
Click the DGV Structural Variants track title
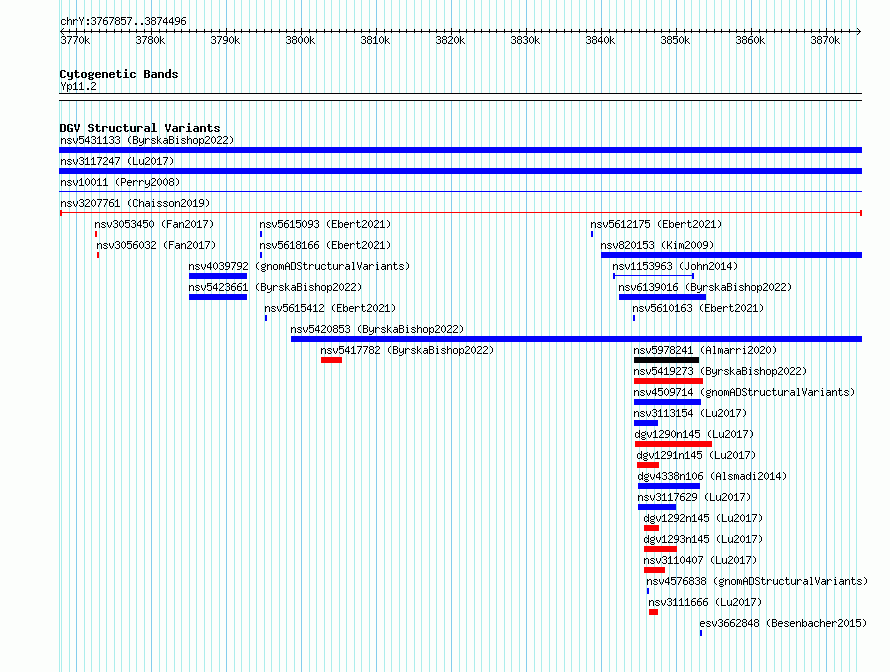(x=140, y=128)
